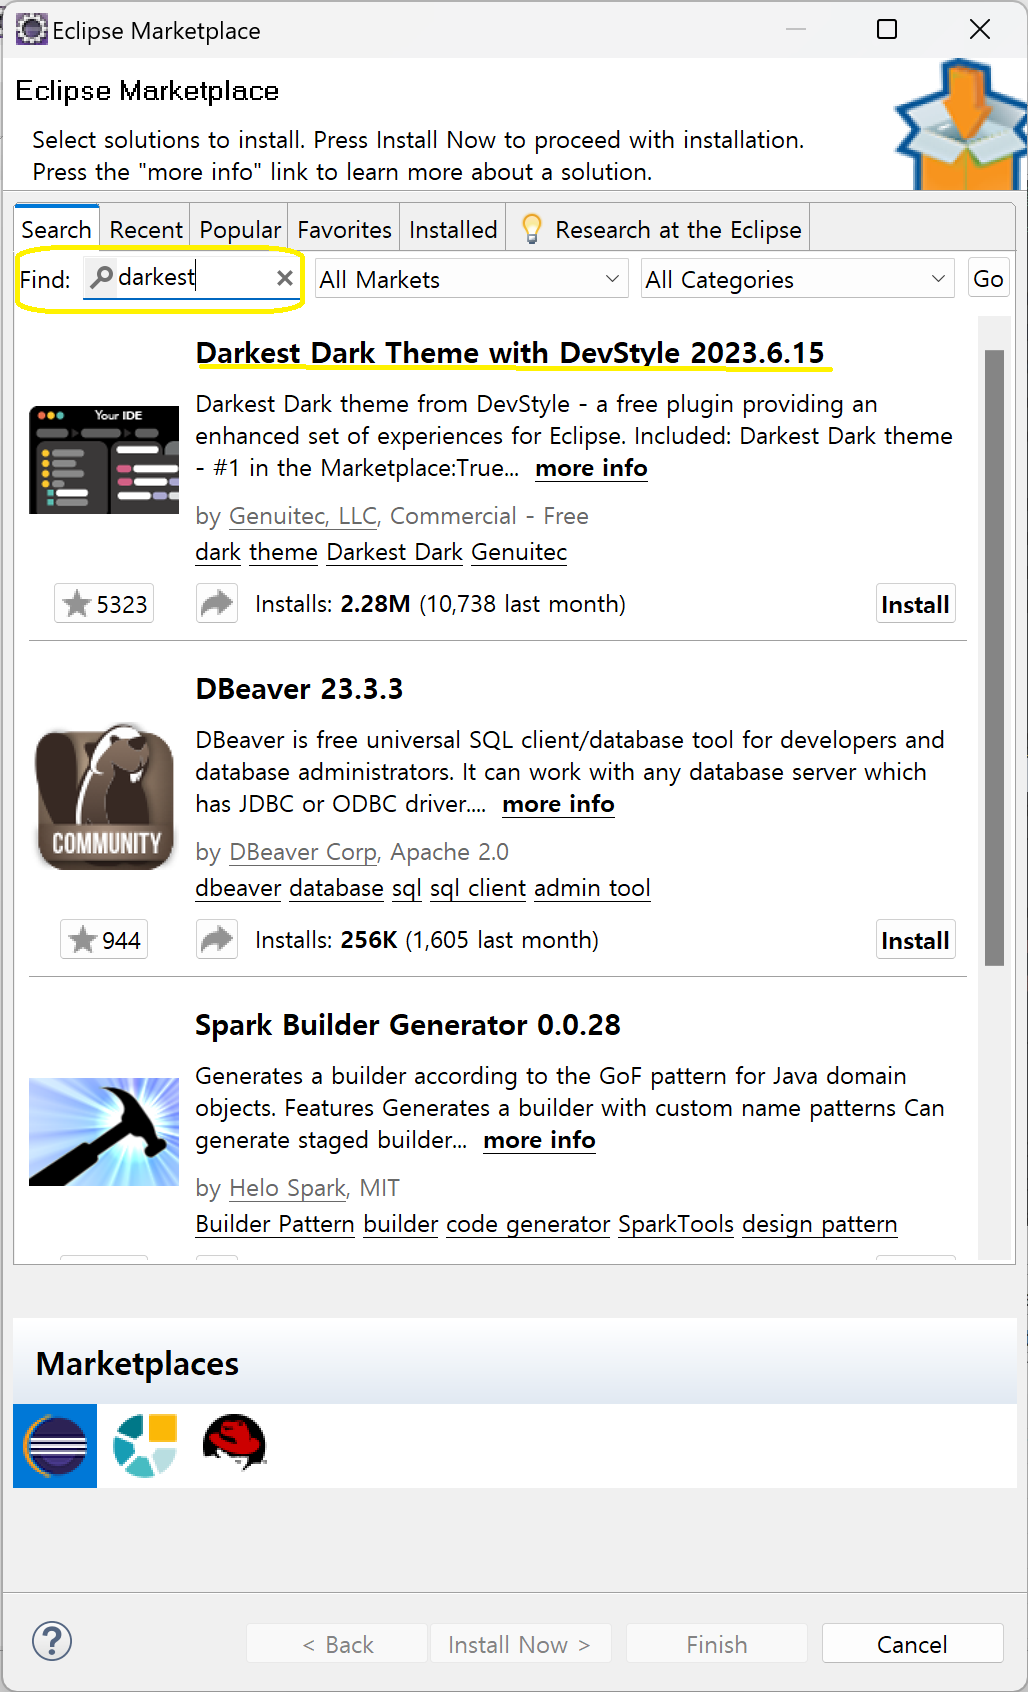Screen dimensions: 1028x1692
Task: Click the 'database' tag link
Action: pyautogui.click(x=336, y=888)
